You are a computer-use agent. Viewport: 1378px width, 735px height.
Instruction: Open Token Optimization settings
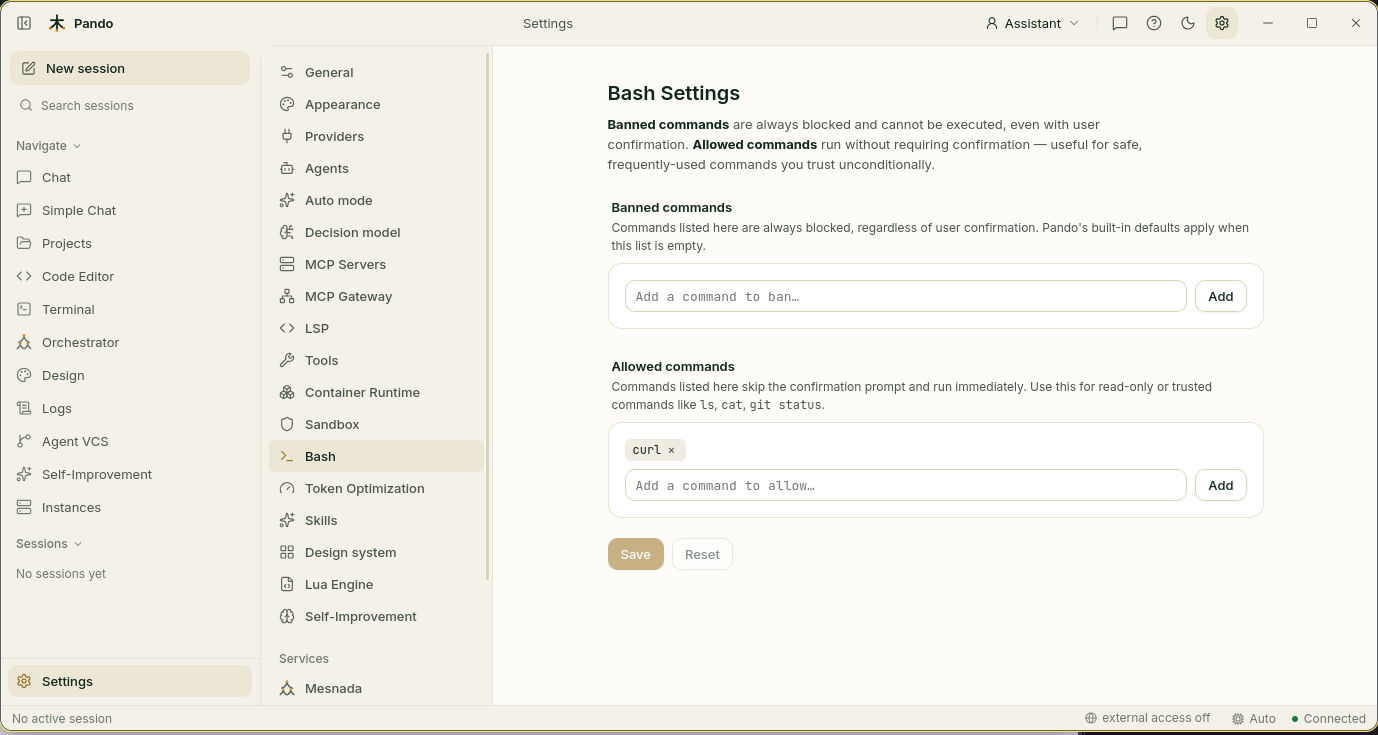[376, 488]
